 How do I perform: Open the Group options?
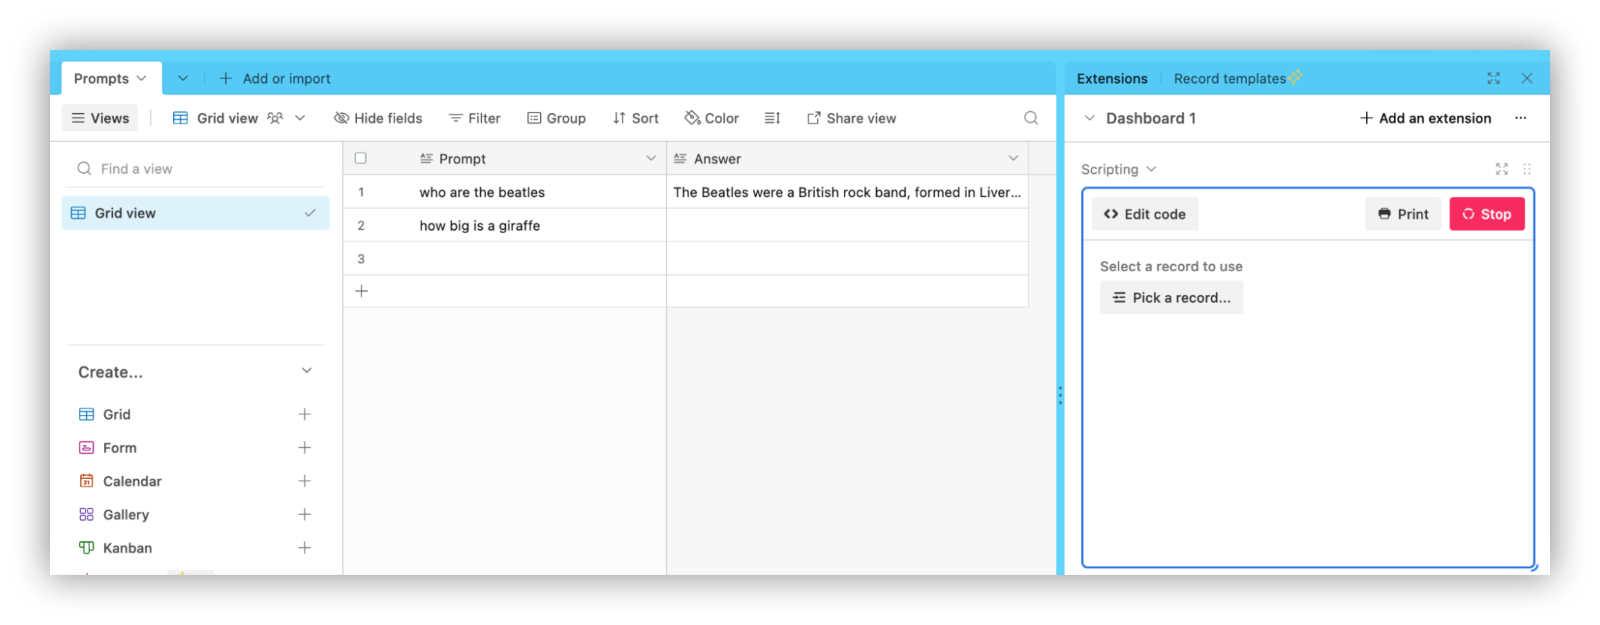pos(557,118)
